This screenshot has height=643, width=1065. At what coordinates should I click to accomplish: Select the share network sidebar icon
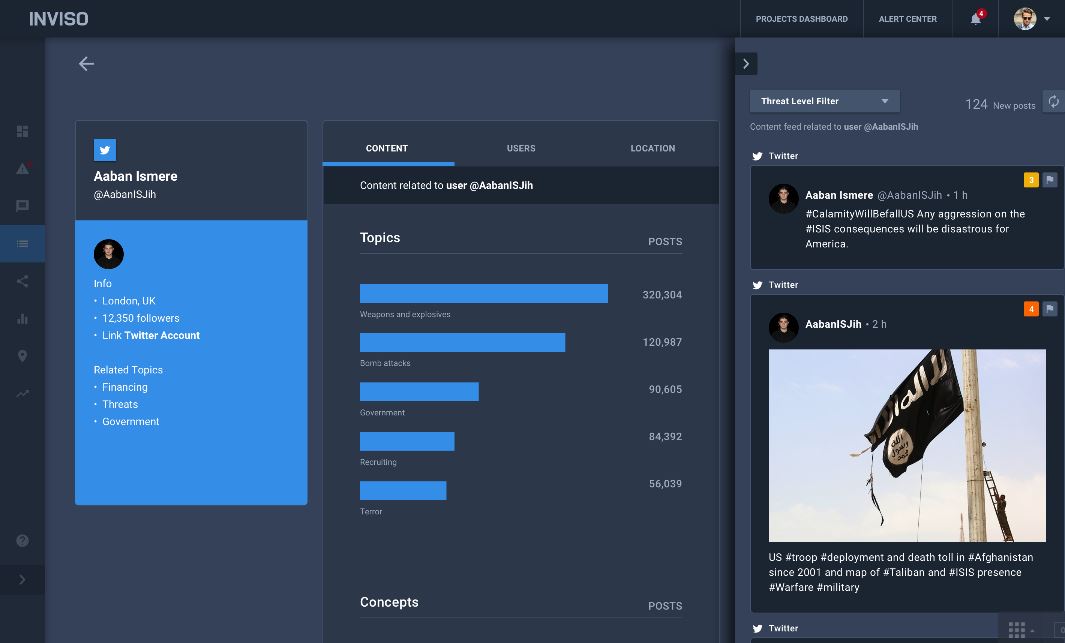tap(22, 281)
